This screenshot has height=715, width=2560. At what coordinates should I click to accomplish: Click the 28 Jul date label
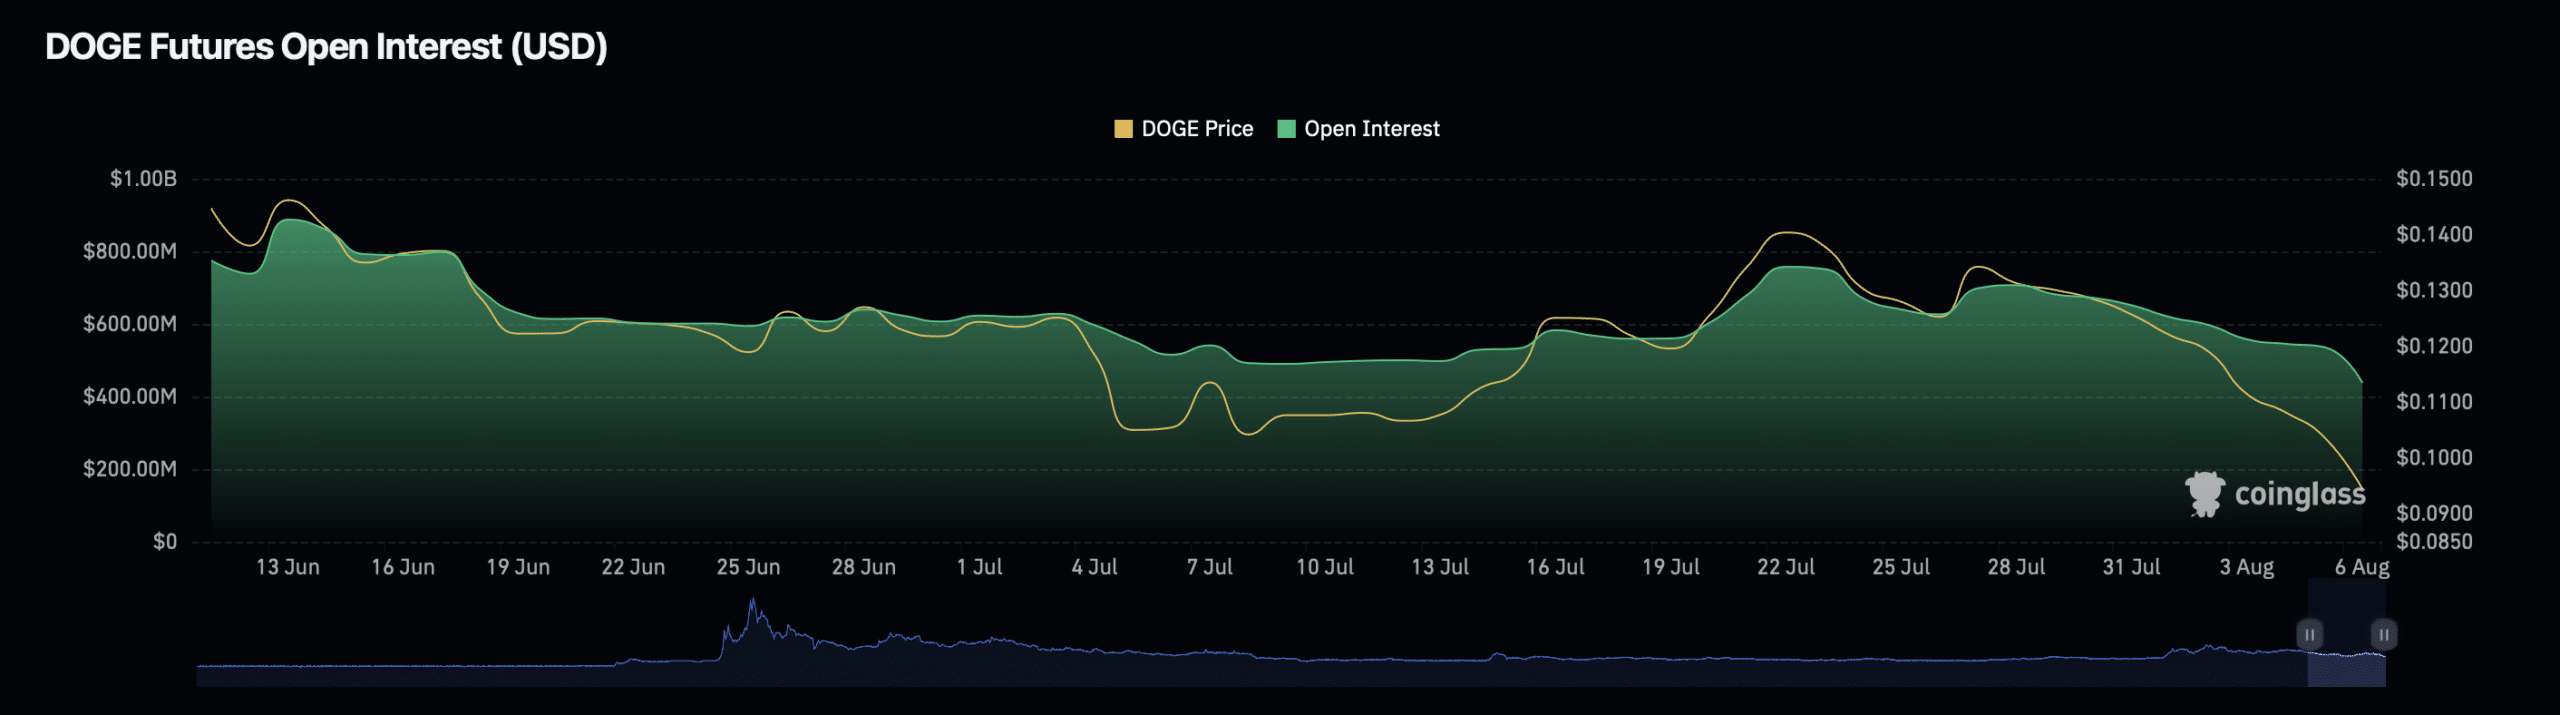pos(2016,567)
